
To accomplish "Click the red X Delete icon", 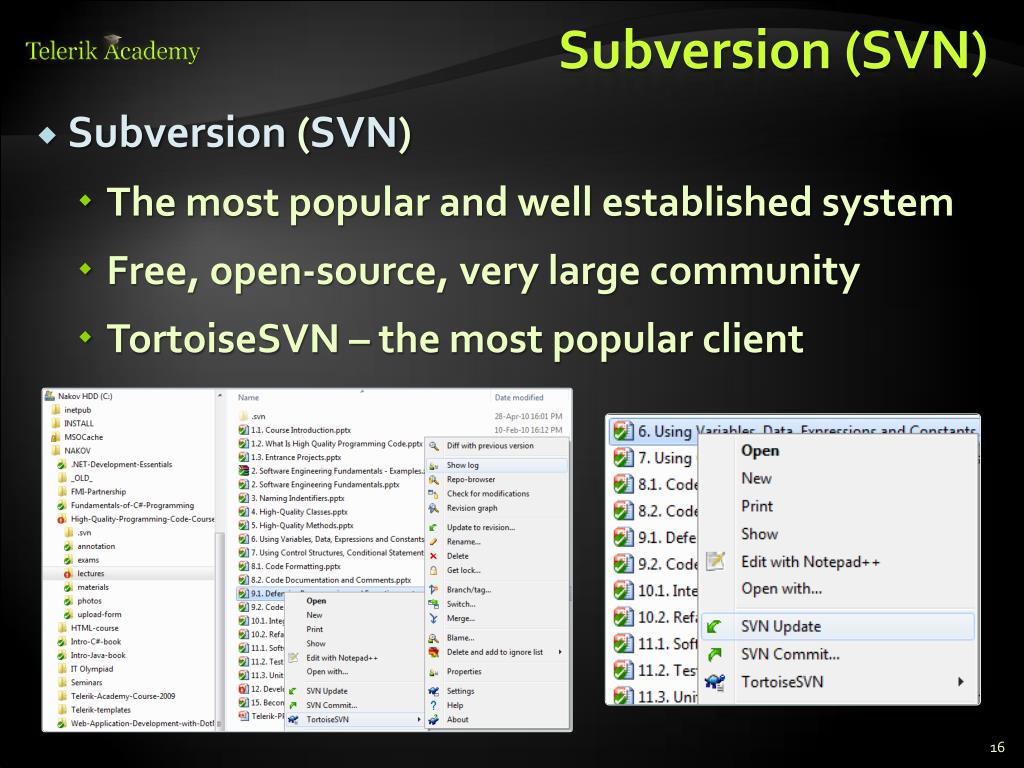I will pos(433,556).
